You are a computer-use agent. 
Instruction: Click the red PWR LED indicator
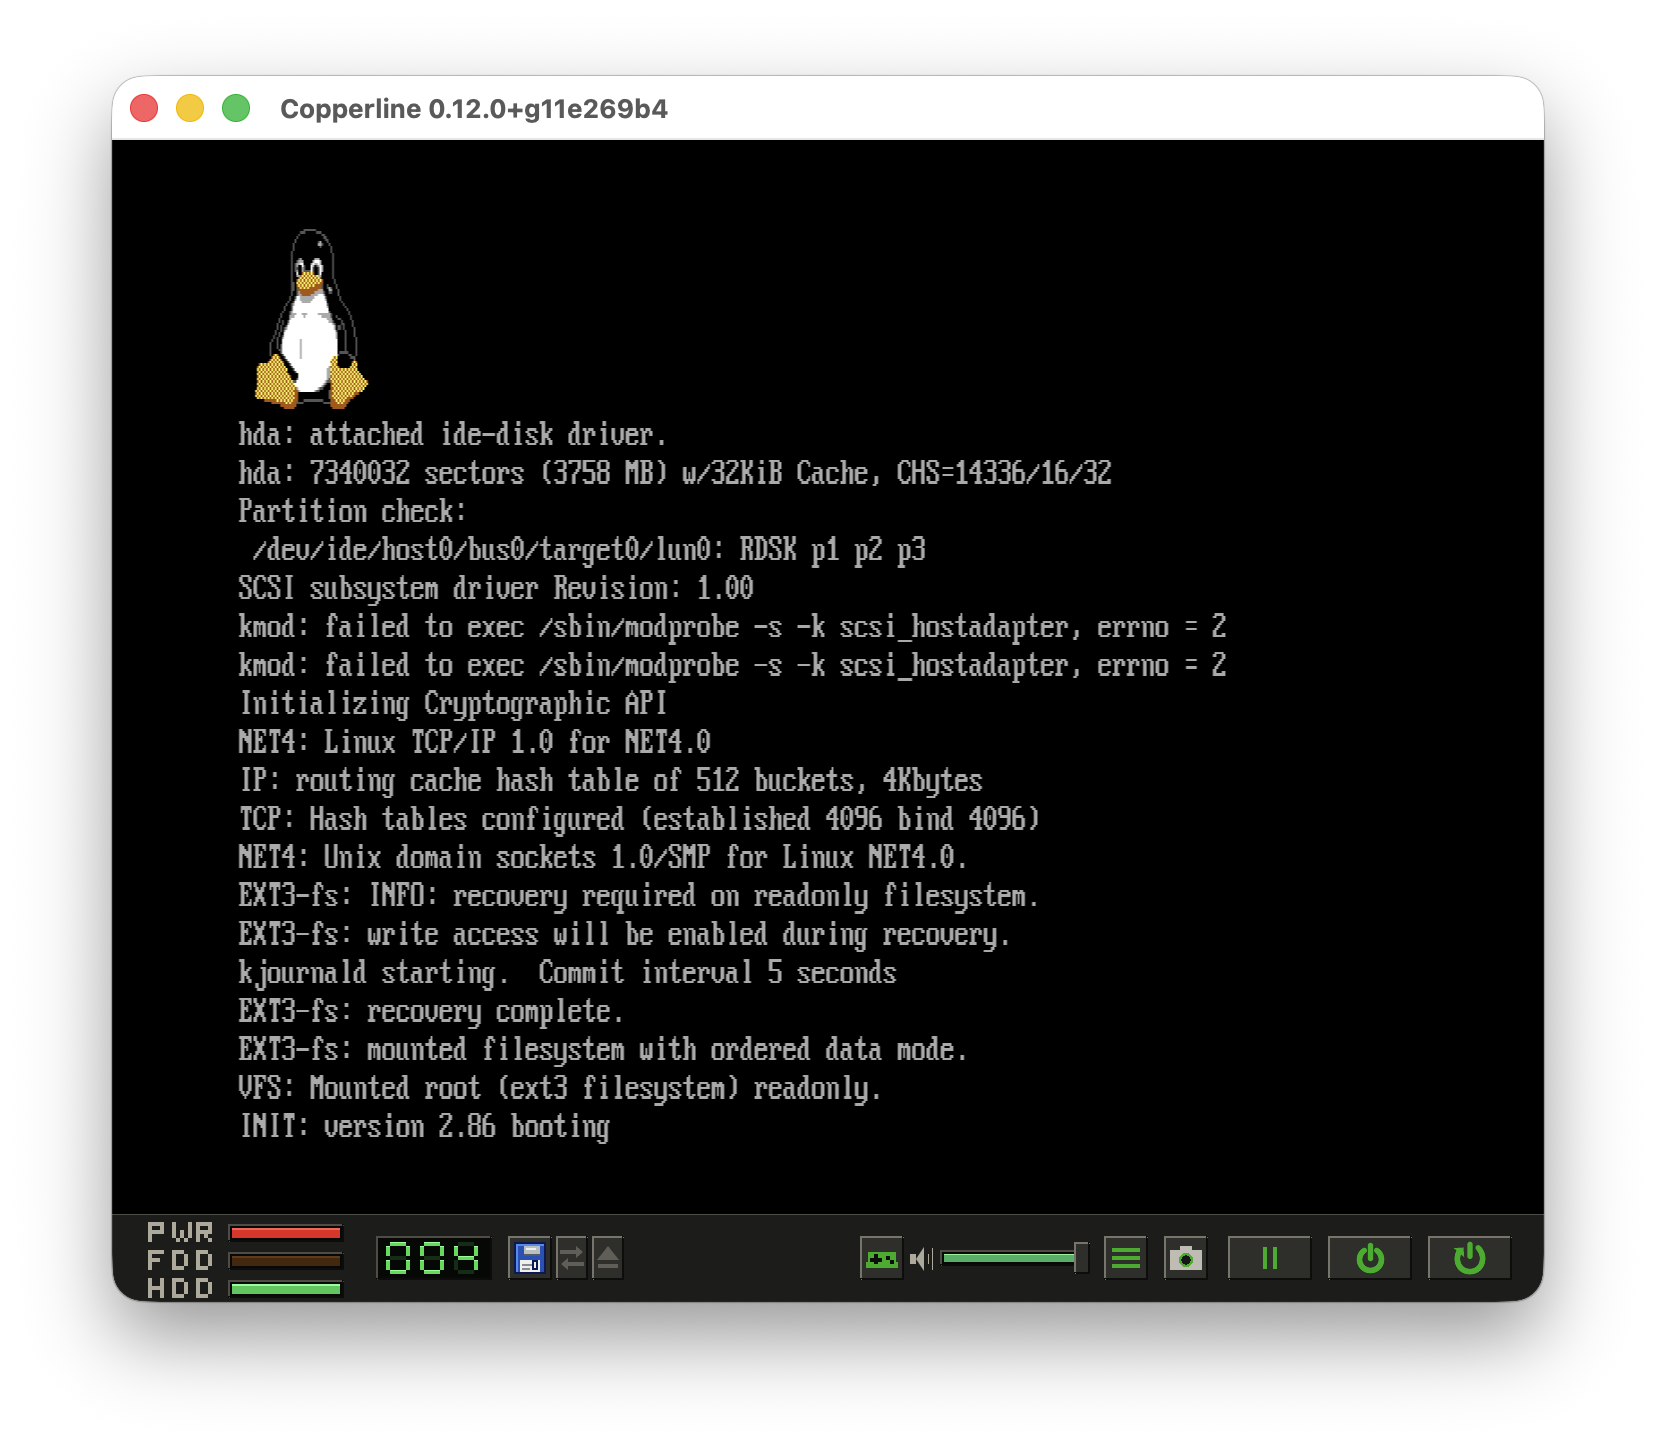tap(286, 1232)
